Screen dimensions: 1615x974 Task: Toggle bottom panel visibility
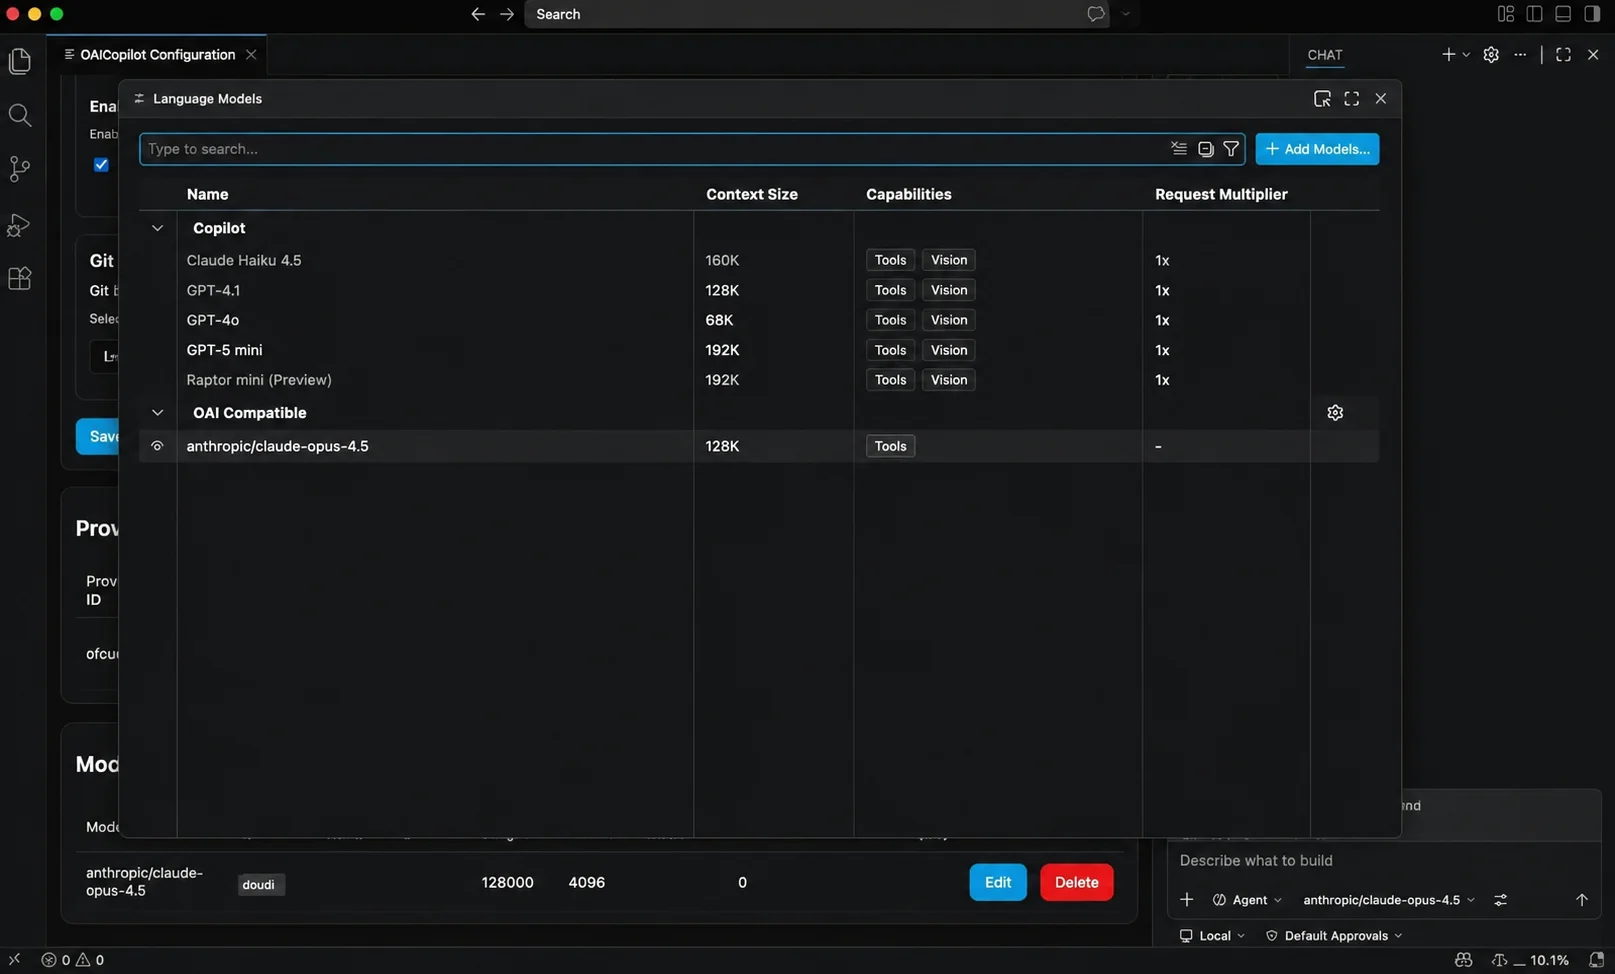pos(1563,14)
